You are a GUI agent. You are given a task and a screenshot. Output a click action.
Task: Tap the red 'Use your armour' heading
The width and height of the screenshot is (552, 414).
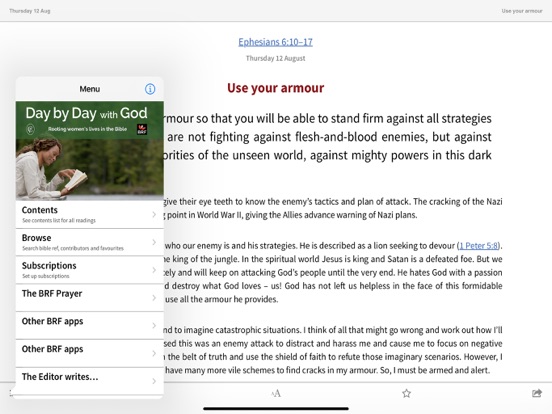tap(275, 88)
